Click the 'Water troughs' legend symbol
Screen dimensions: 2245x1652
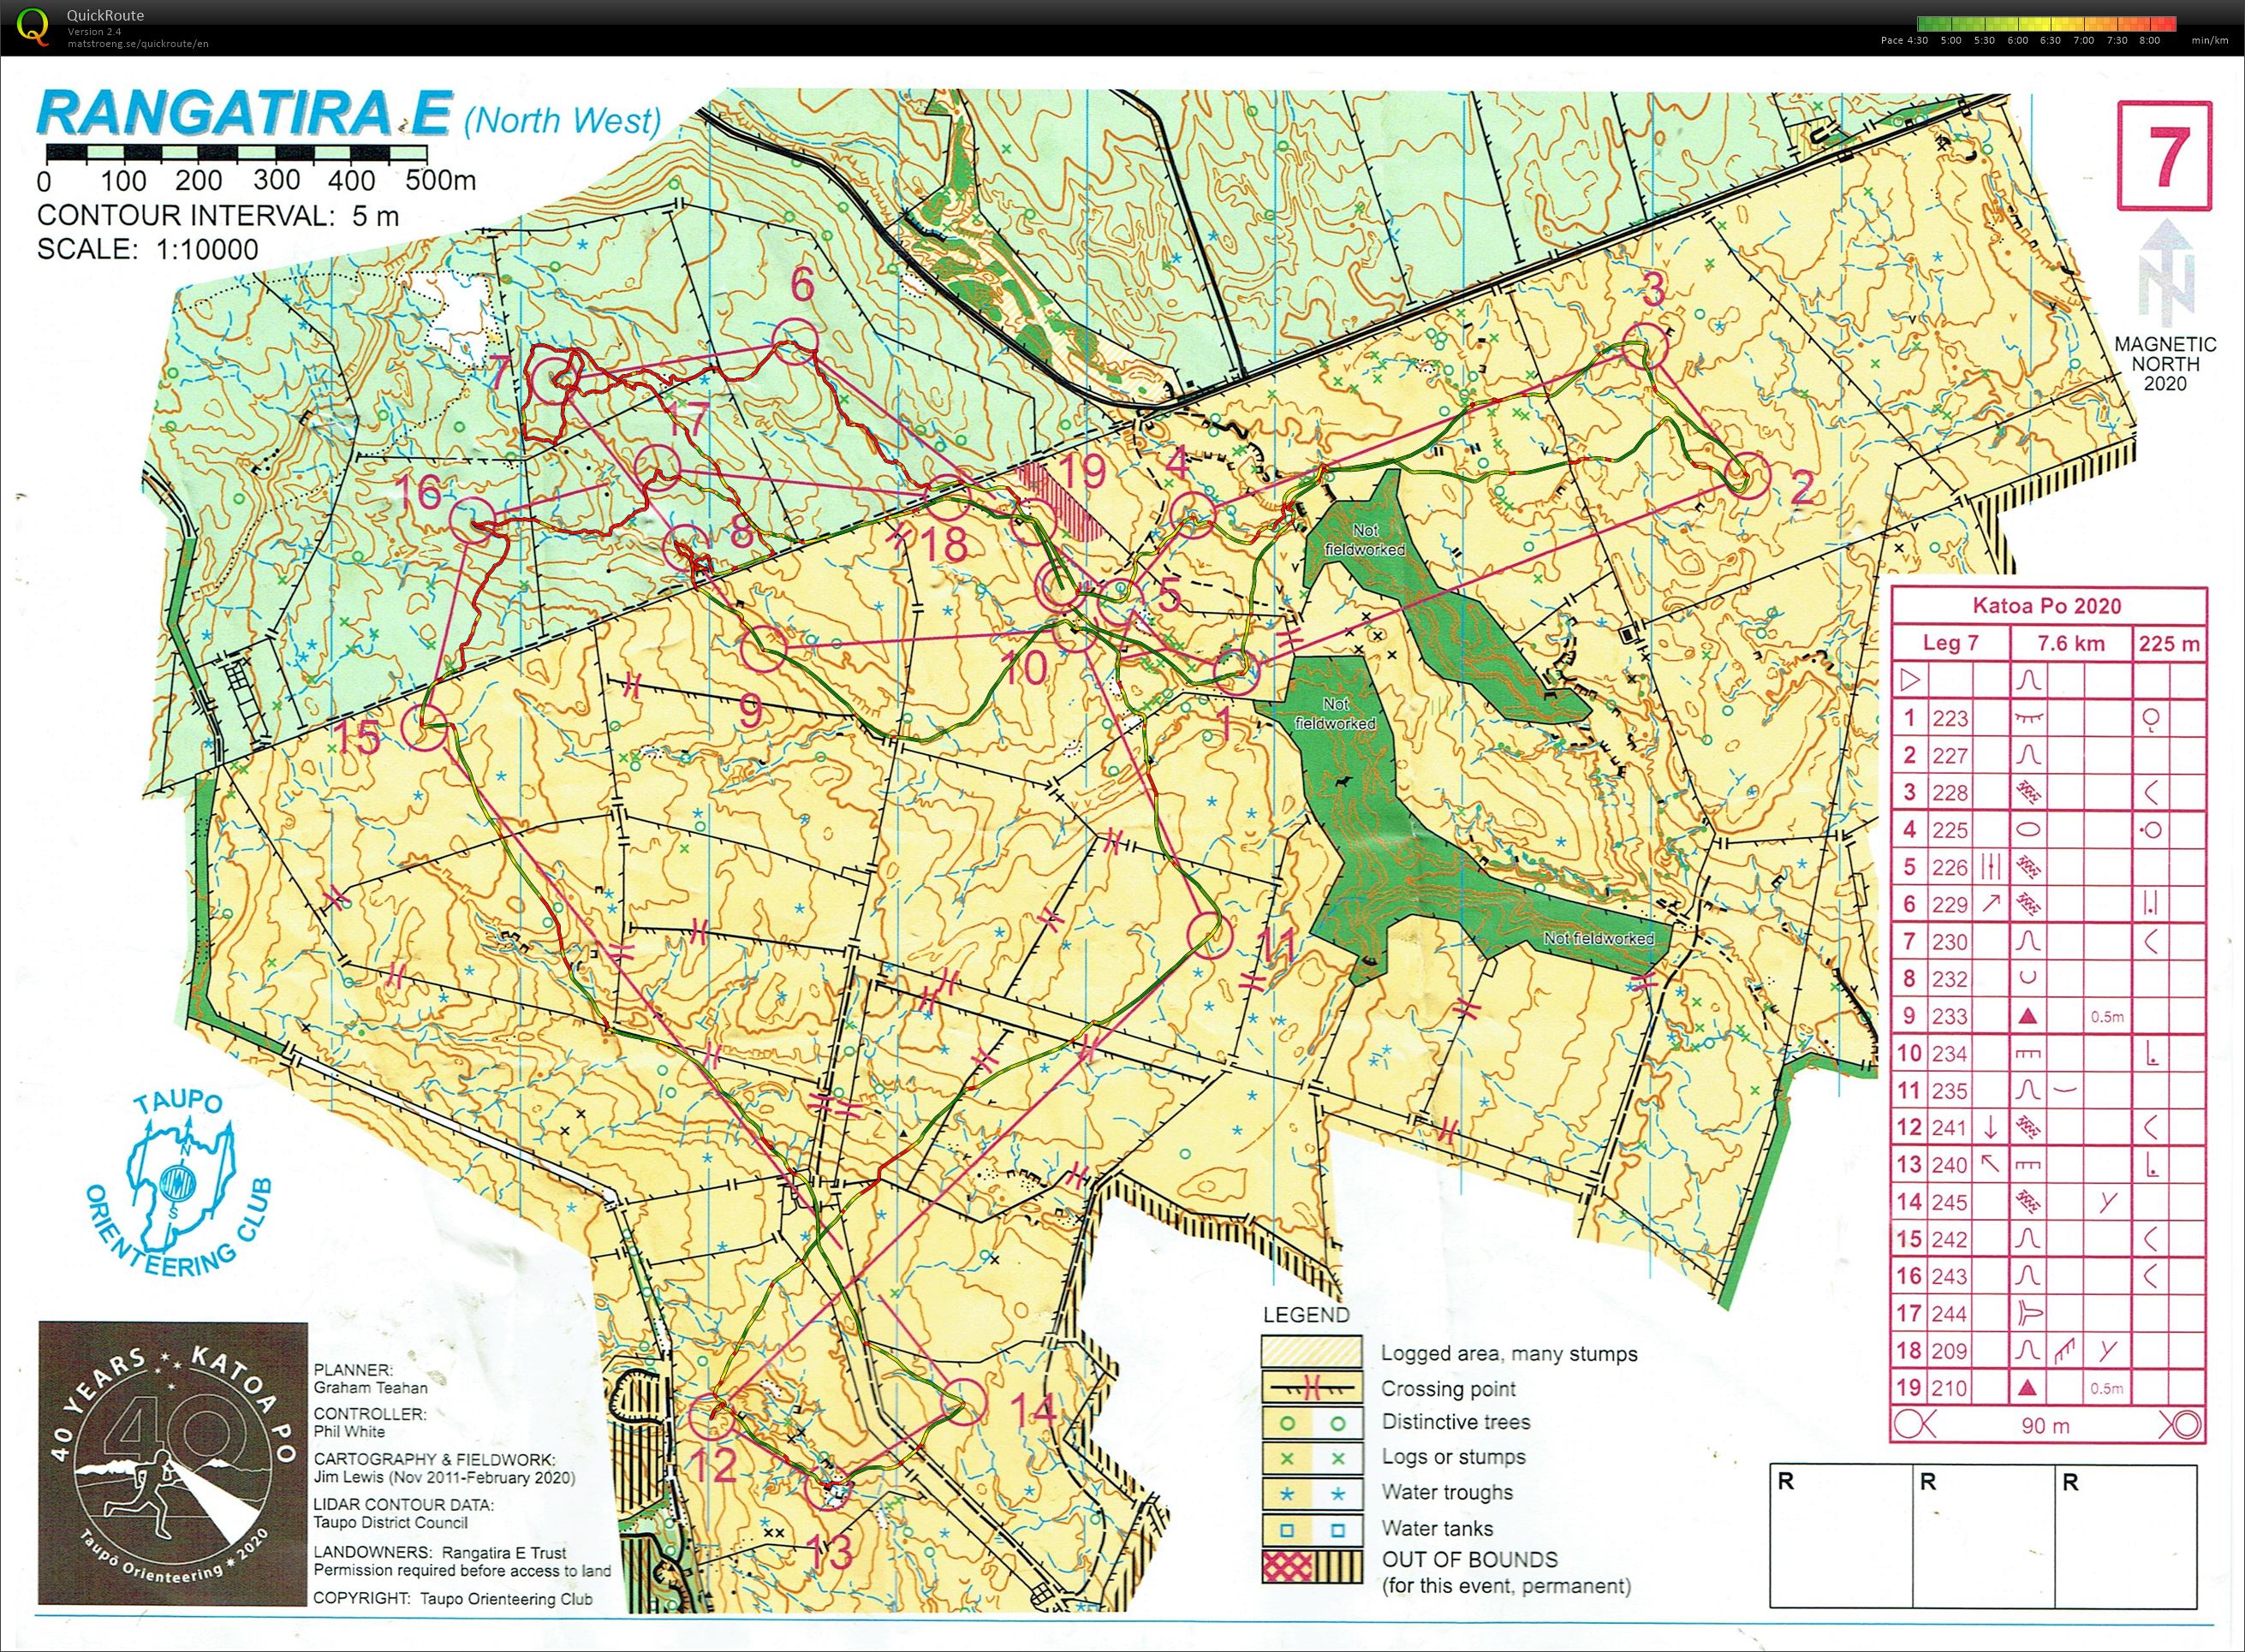click(x=1311, y=1494)
